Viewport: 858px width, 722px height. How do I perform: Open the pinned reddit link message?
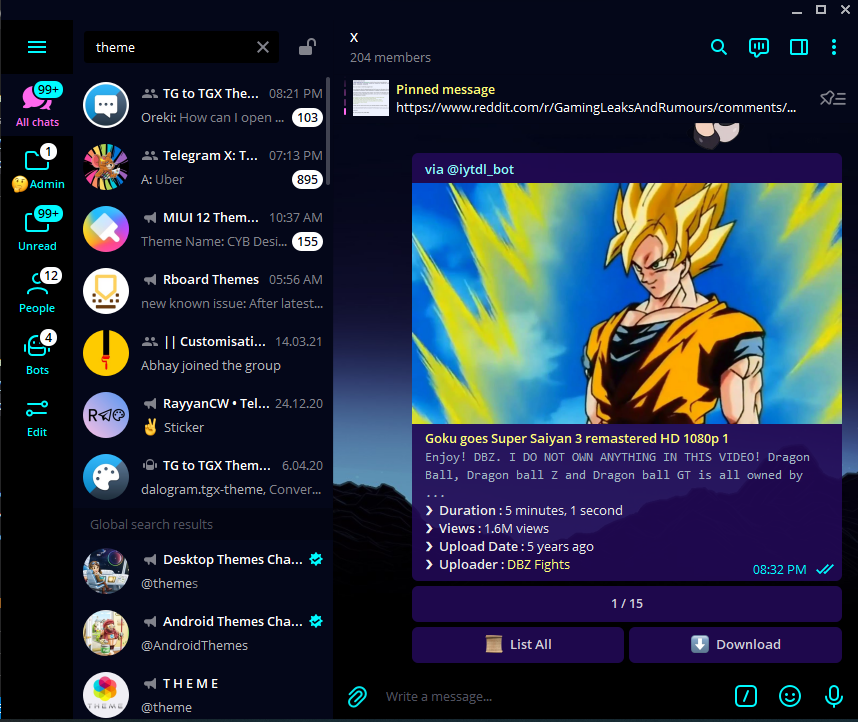pyautogui.click(x=596, y=107)
